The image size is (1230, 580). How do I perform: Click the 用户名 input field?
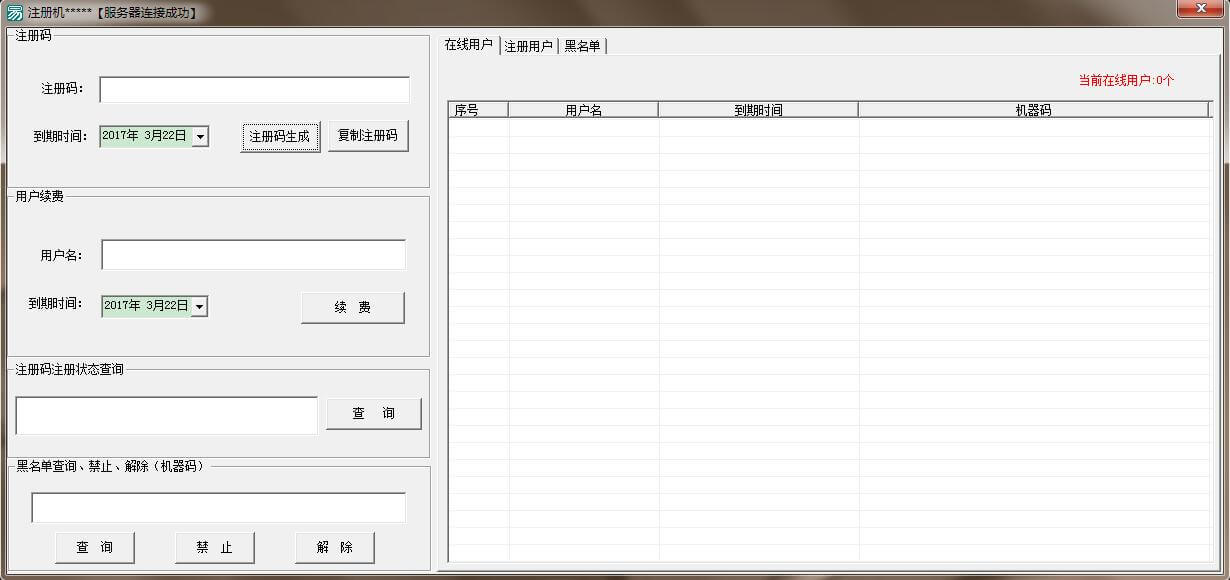tap(254, 254)
